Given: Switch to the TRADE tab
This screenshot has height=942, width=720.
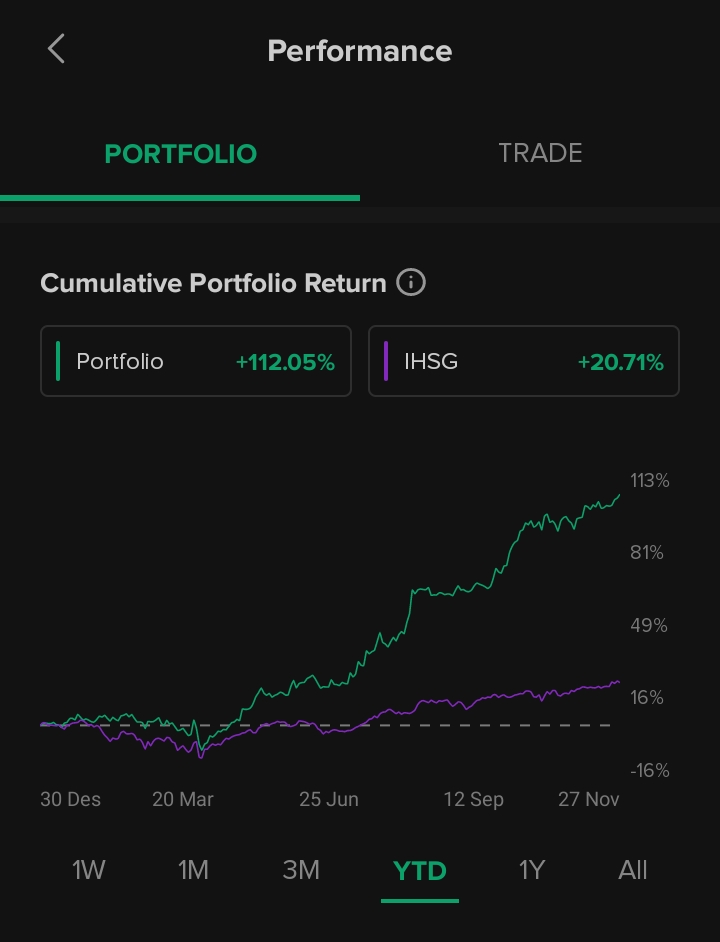Looking at the screenshot, I should tap(540, 153).
